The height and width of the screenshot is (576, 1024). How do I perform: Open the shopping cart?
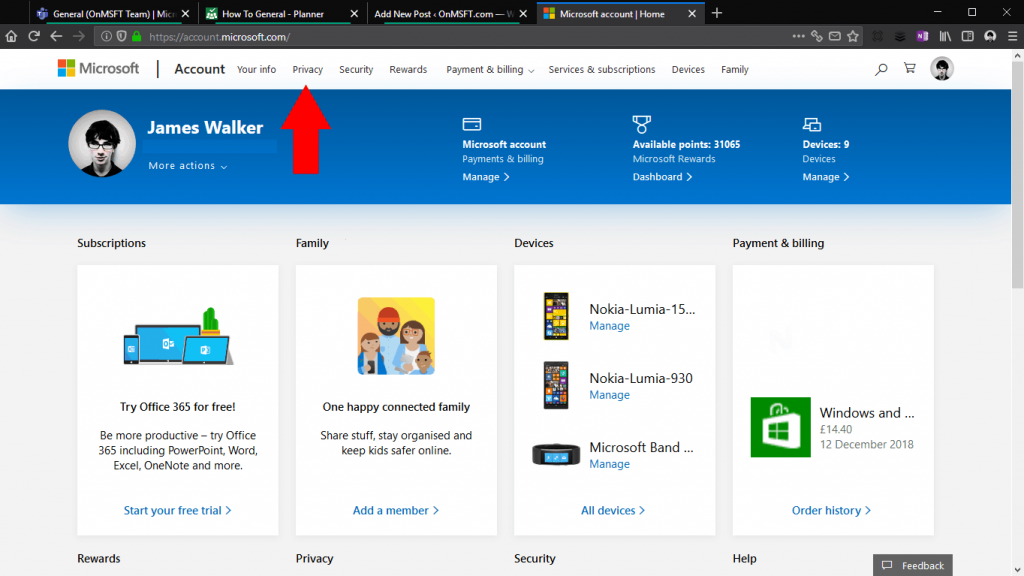[909, 68]
